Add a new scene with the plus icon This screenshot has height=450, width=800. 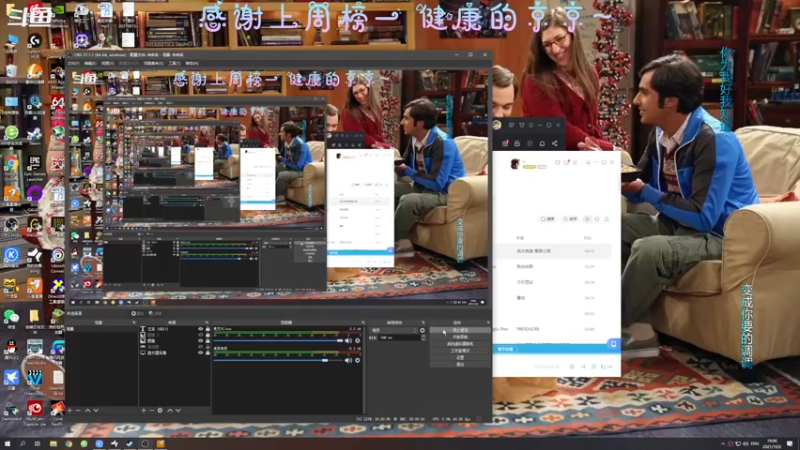pyautogui.click(x=70, y=410)
